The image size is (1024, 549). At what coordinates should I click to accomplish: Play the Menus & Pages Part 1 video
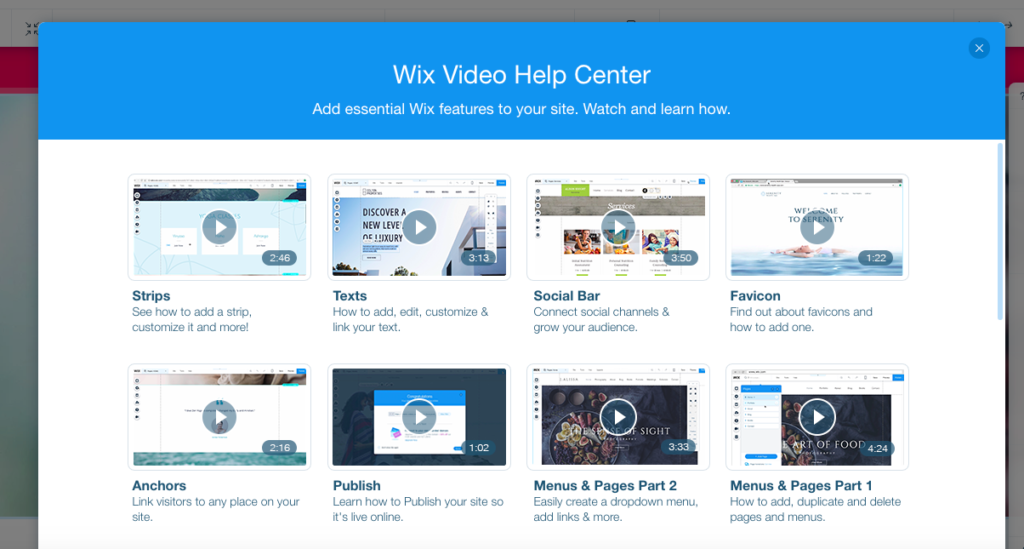pos(818,417)
